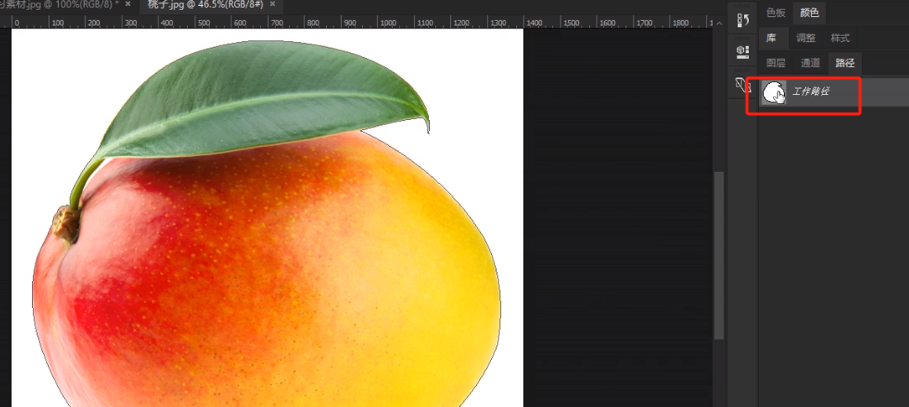Image resolution: width=909 pixels, height=407 pixels.
Task: Switch to the 调整 adjustments tab
Action: click(805, 38)
